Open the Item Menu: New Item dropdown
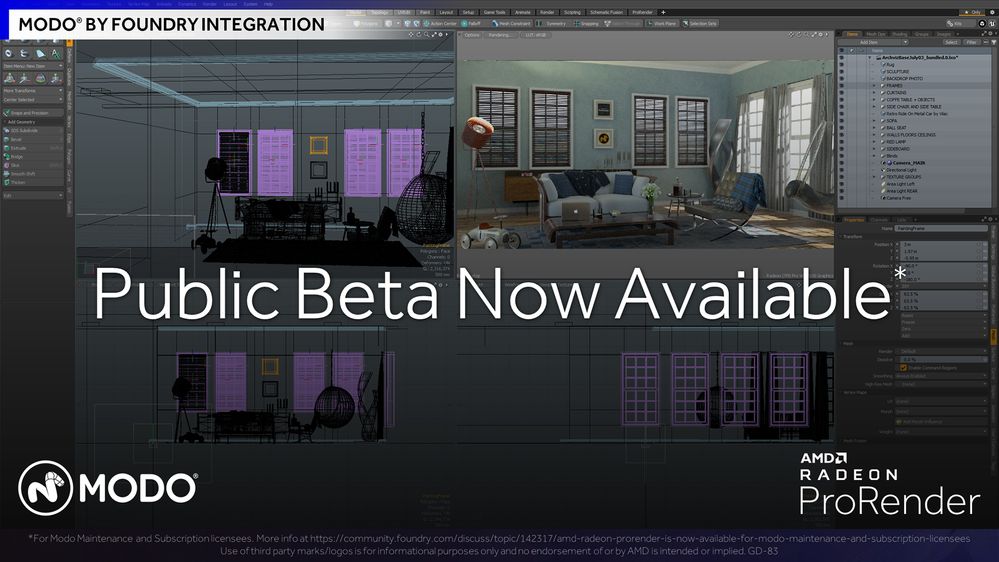Screen dimensions: 999x562 [x=33, y=66]
